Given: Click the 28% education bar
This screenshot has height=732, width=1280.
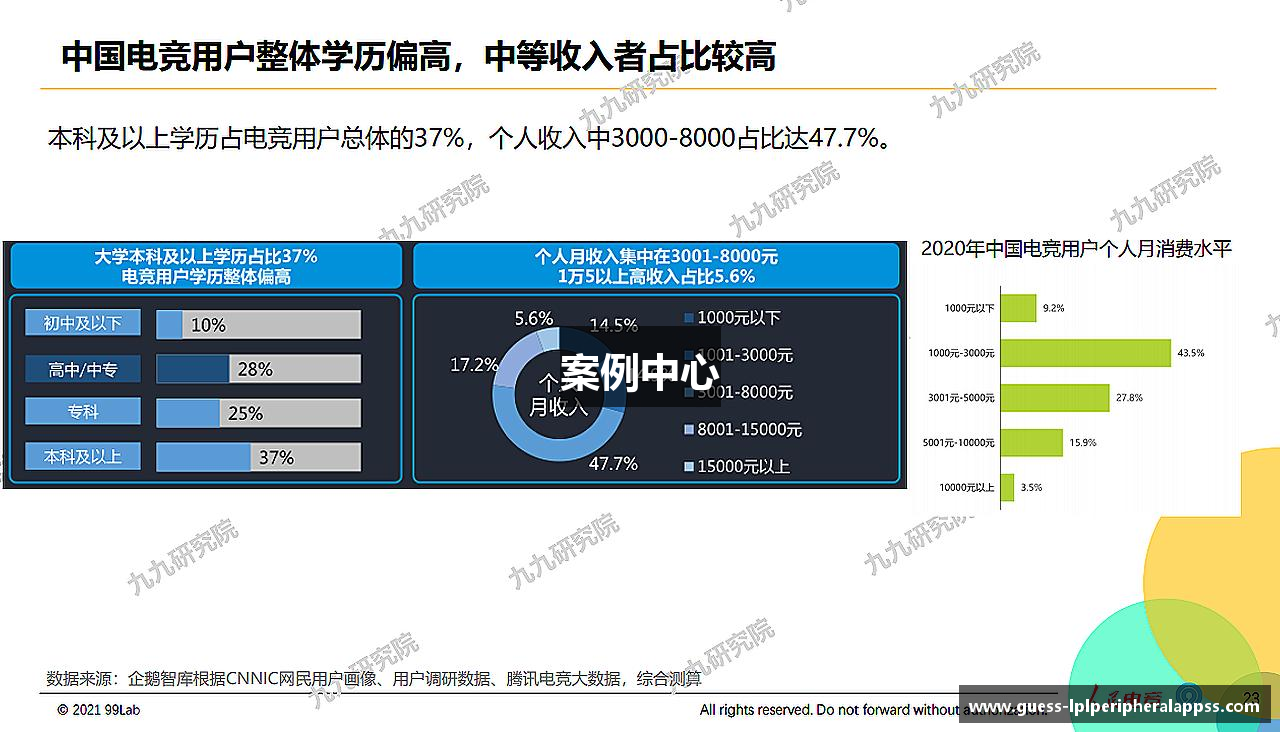Looking at the screenshot, I should 259,369.
